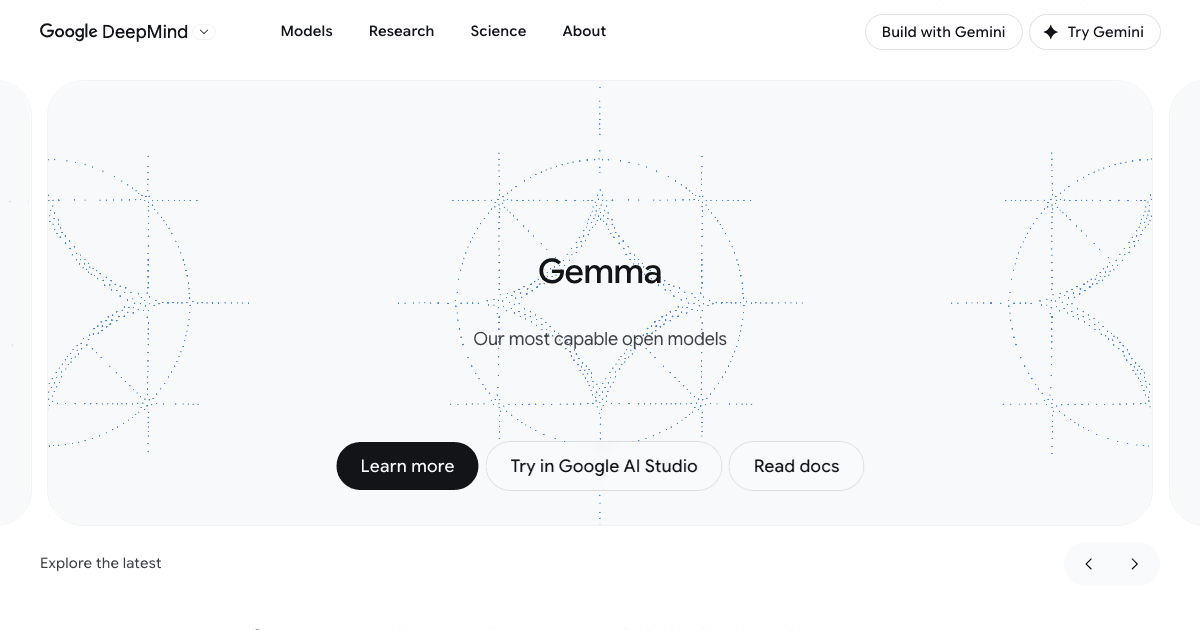1200x630 pixels.
Task: Expand the chevron next to Google DeepMind
Action: [204, 32]
